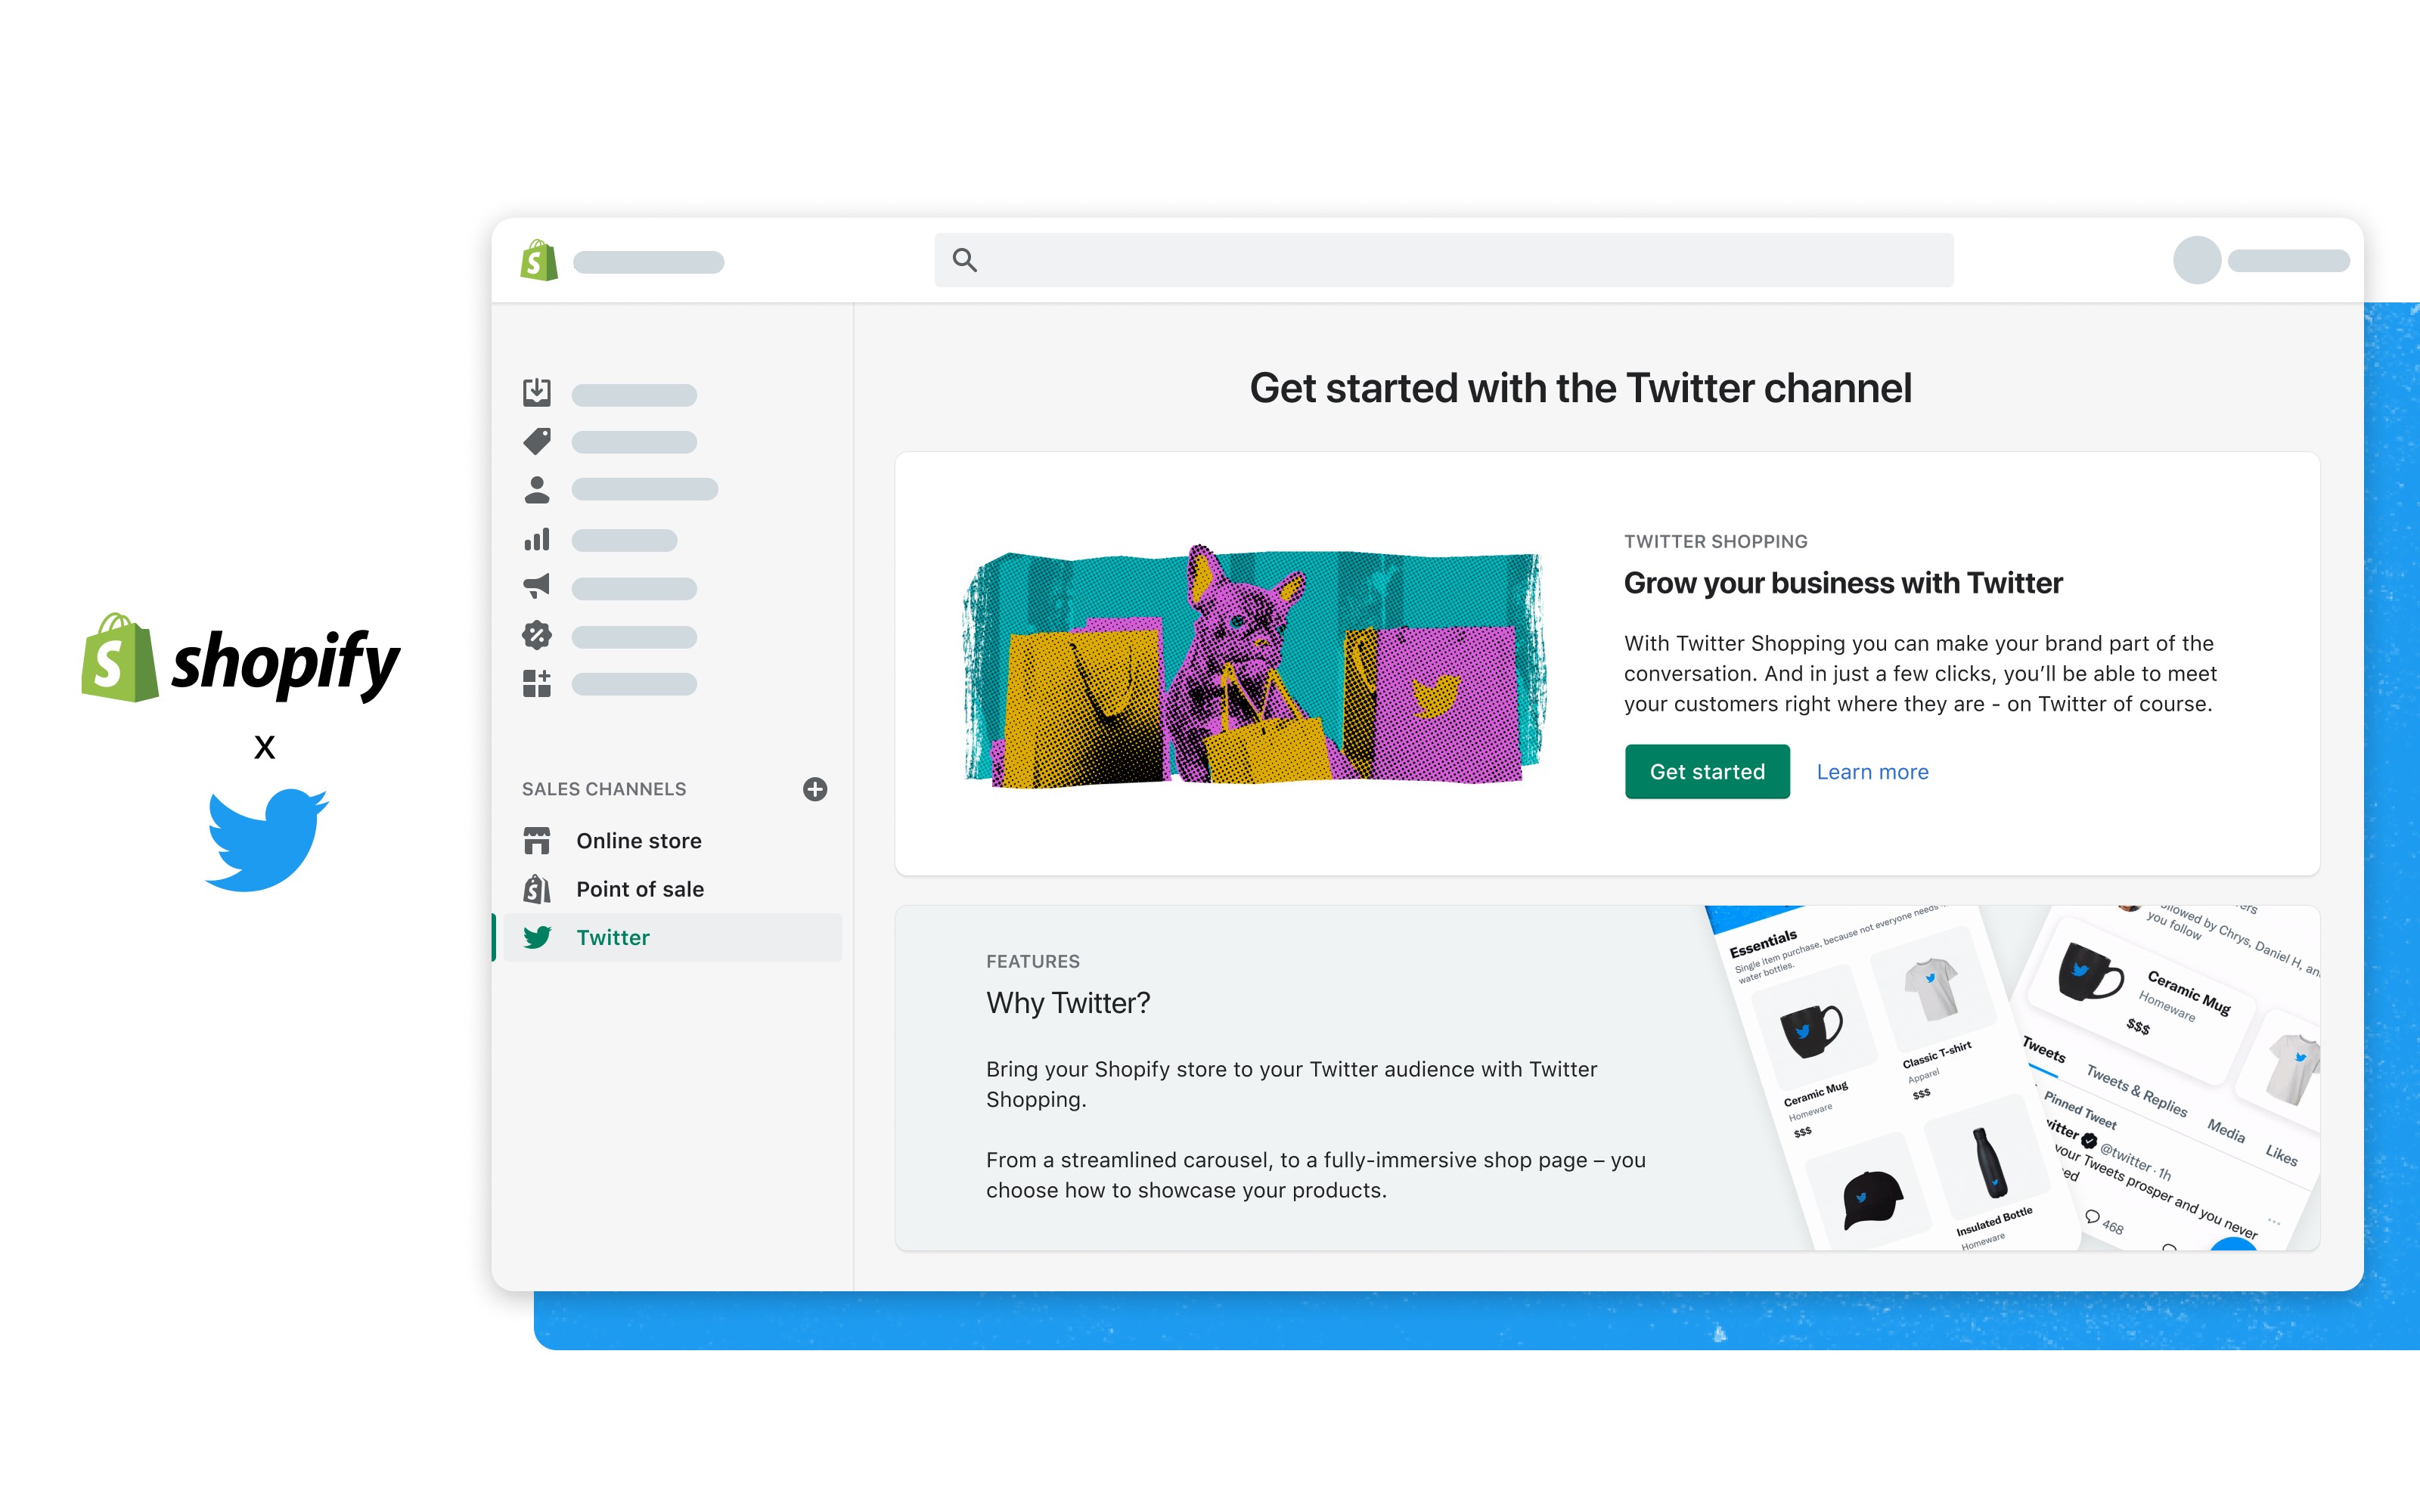The image size is (2420, 1512).
Task: Click the search magnifier icon
Action: click(x=964, y=260)
